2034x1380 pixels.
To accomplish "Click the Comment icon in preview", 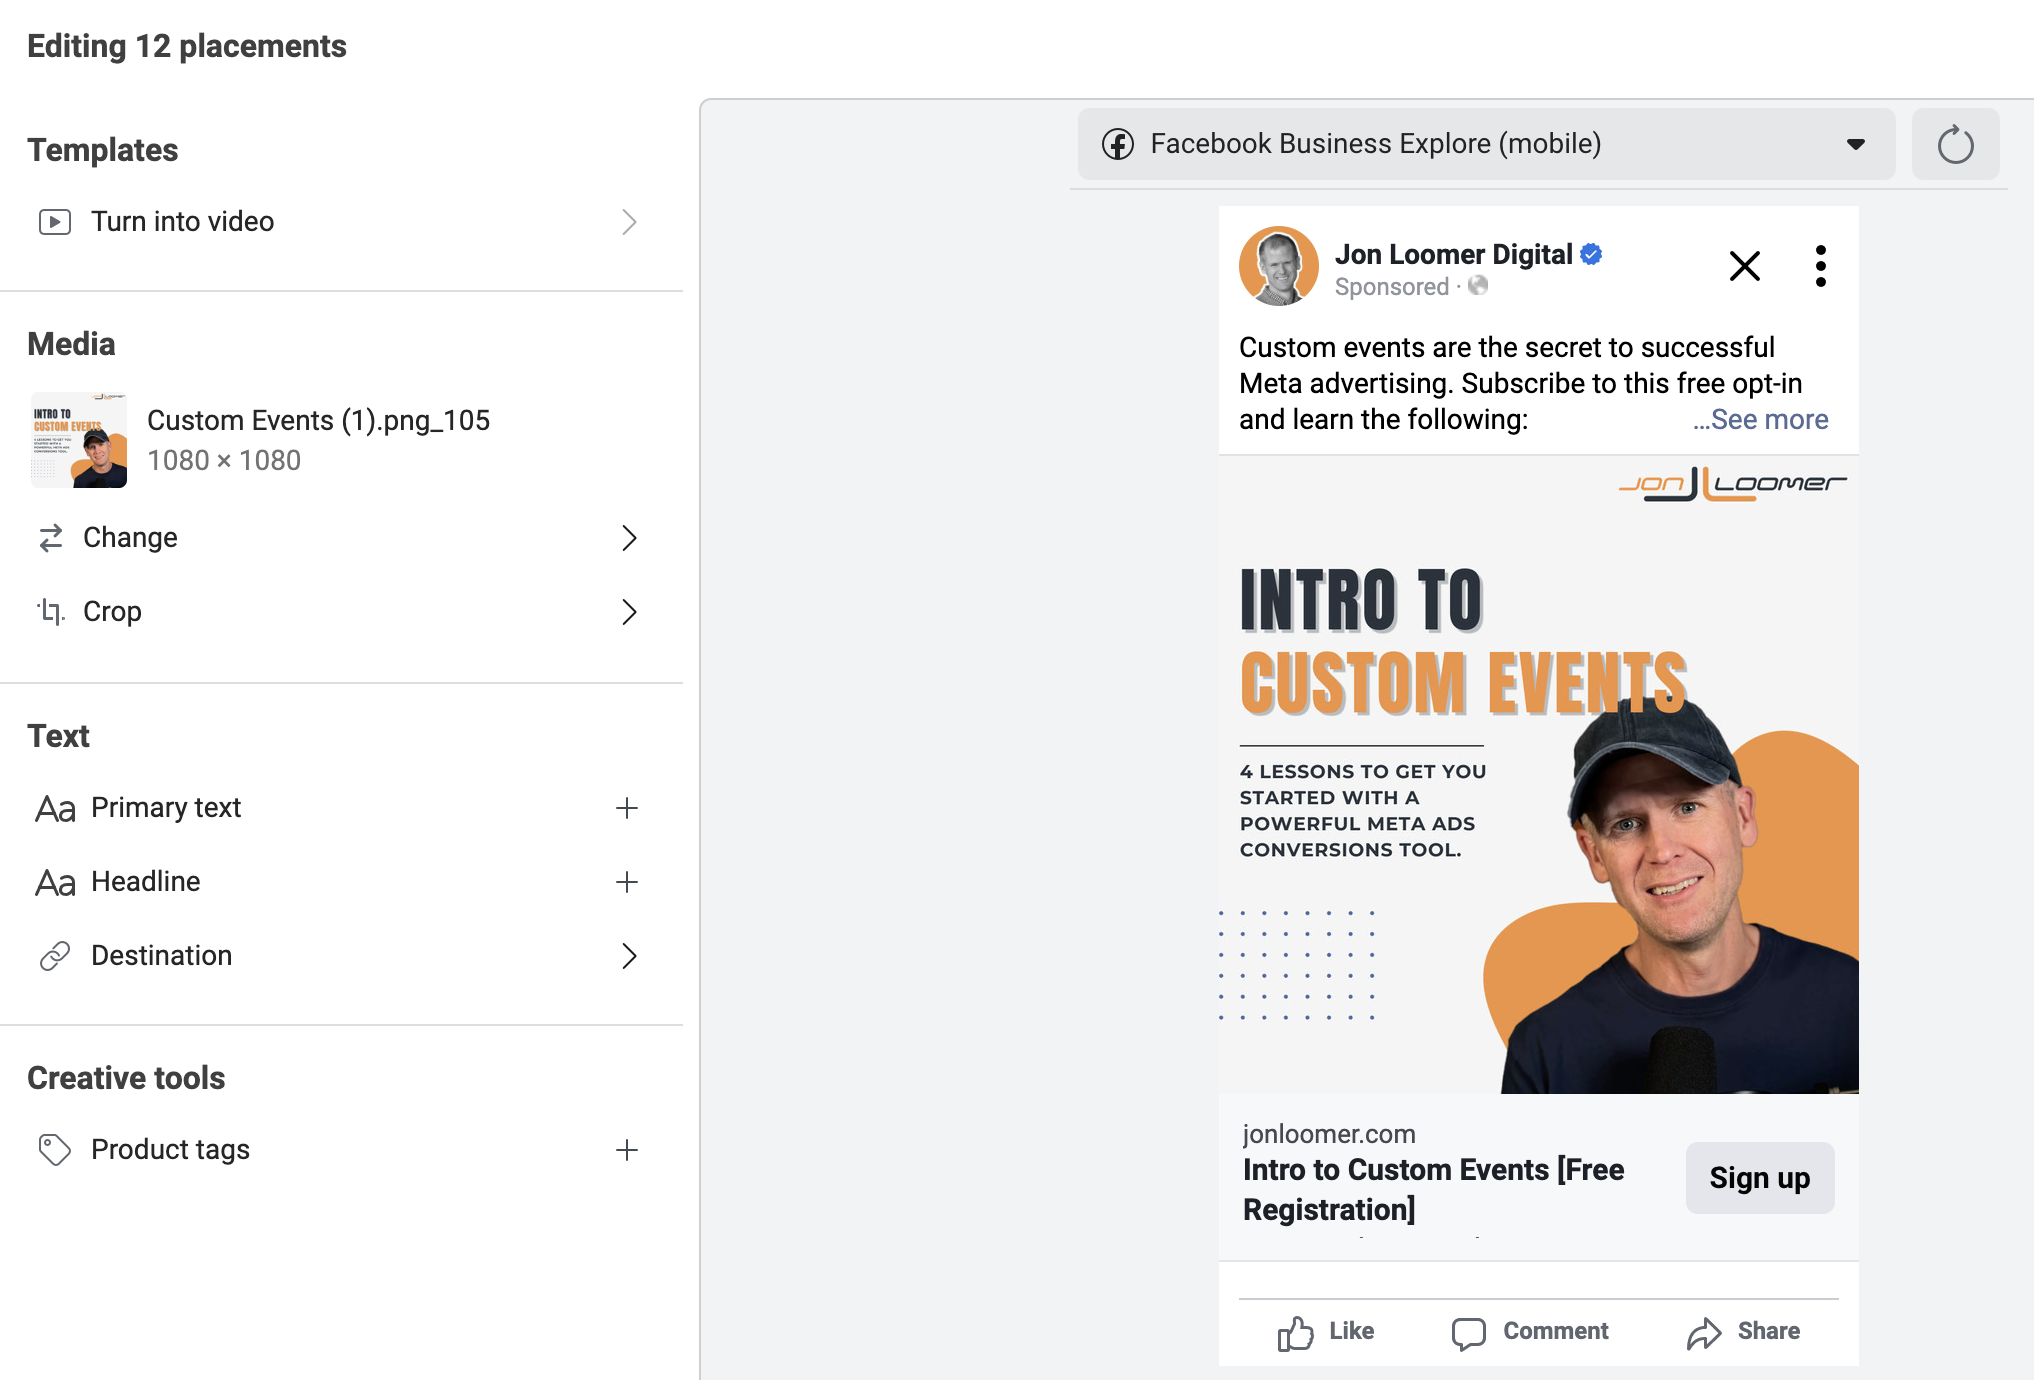I will click(1469, 1331).
